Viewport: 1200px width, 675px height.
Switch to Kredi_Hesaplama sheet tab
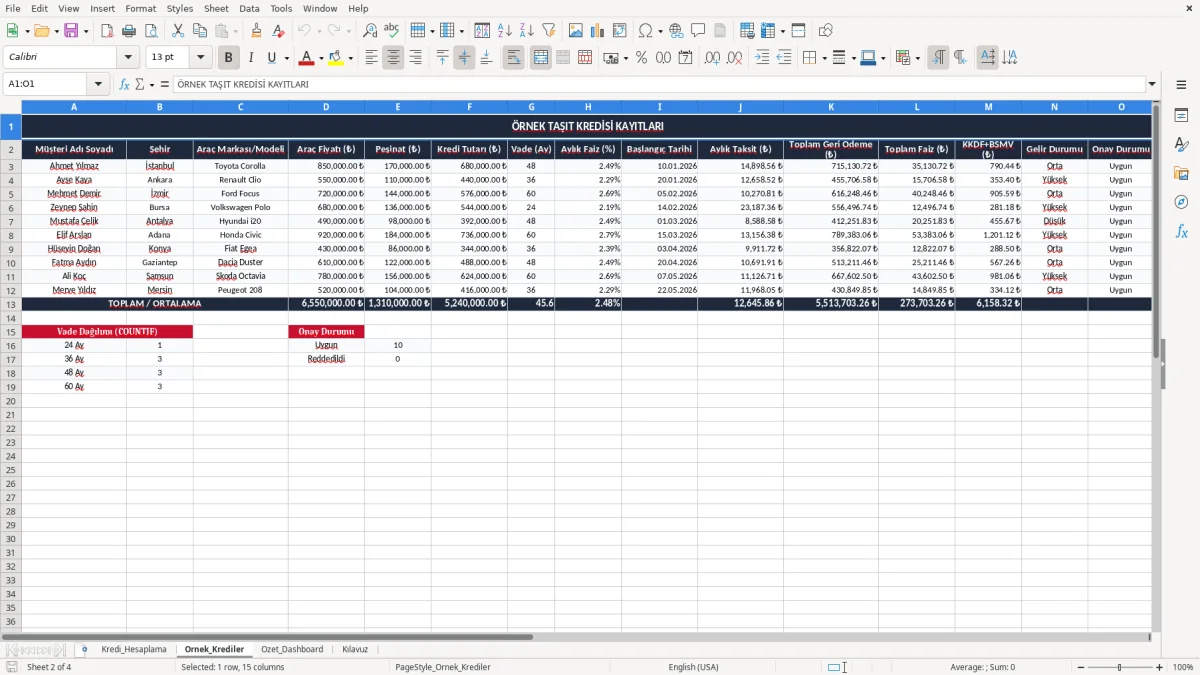[134, 650]
